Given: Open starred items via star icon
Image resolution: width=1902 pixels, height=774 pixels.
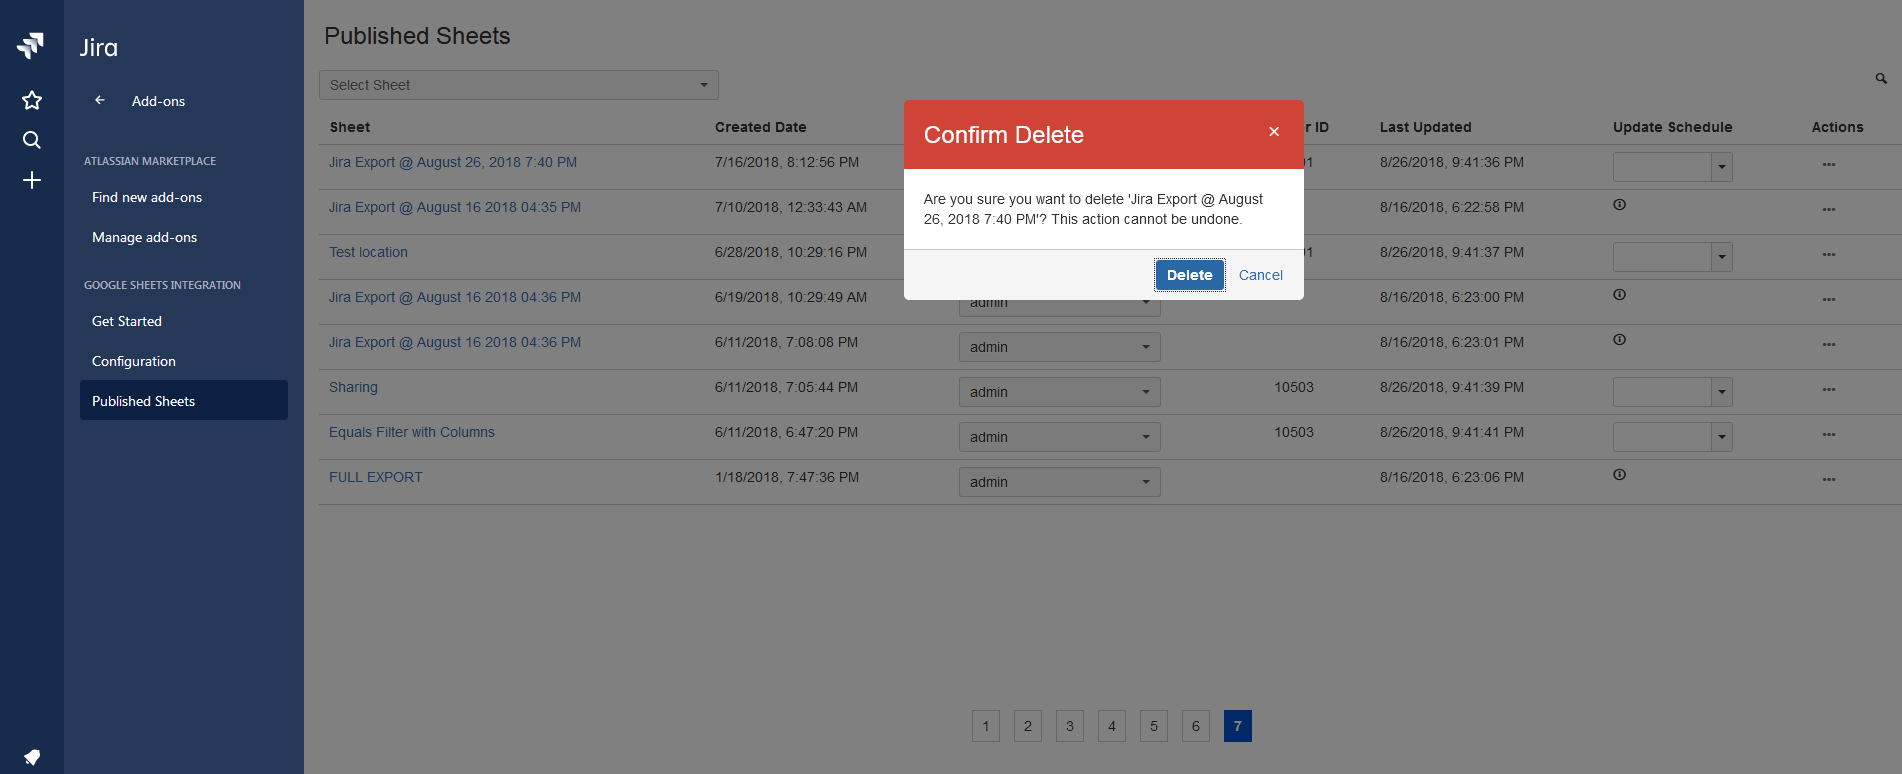Looking at the screenshot, I should click(32, 100).
